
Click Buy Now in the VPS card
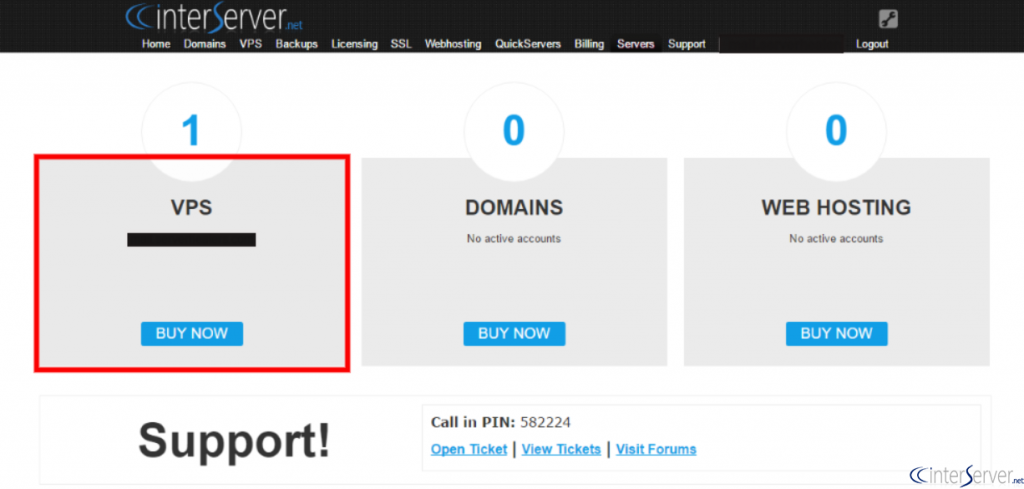[x=192, y=334]
